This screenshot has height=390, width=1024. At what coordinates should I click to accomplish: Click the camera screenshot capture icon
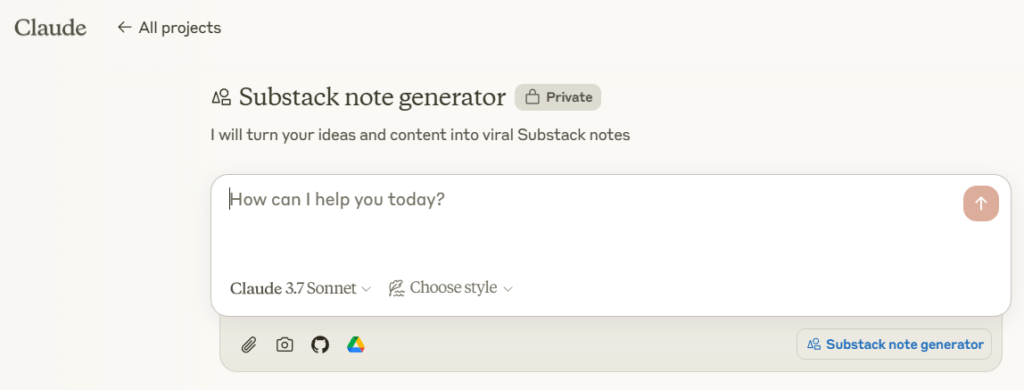coord(285,344)
